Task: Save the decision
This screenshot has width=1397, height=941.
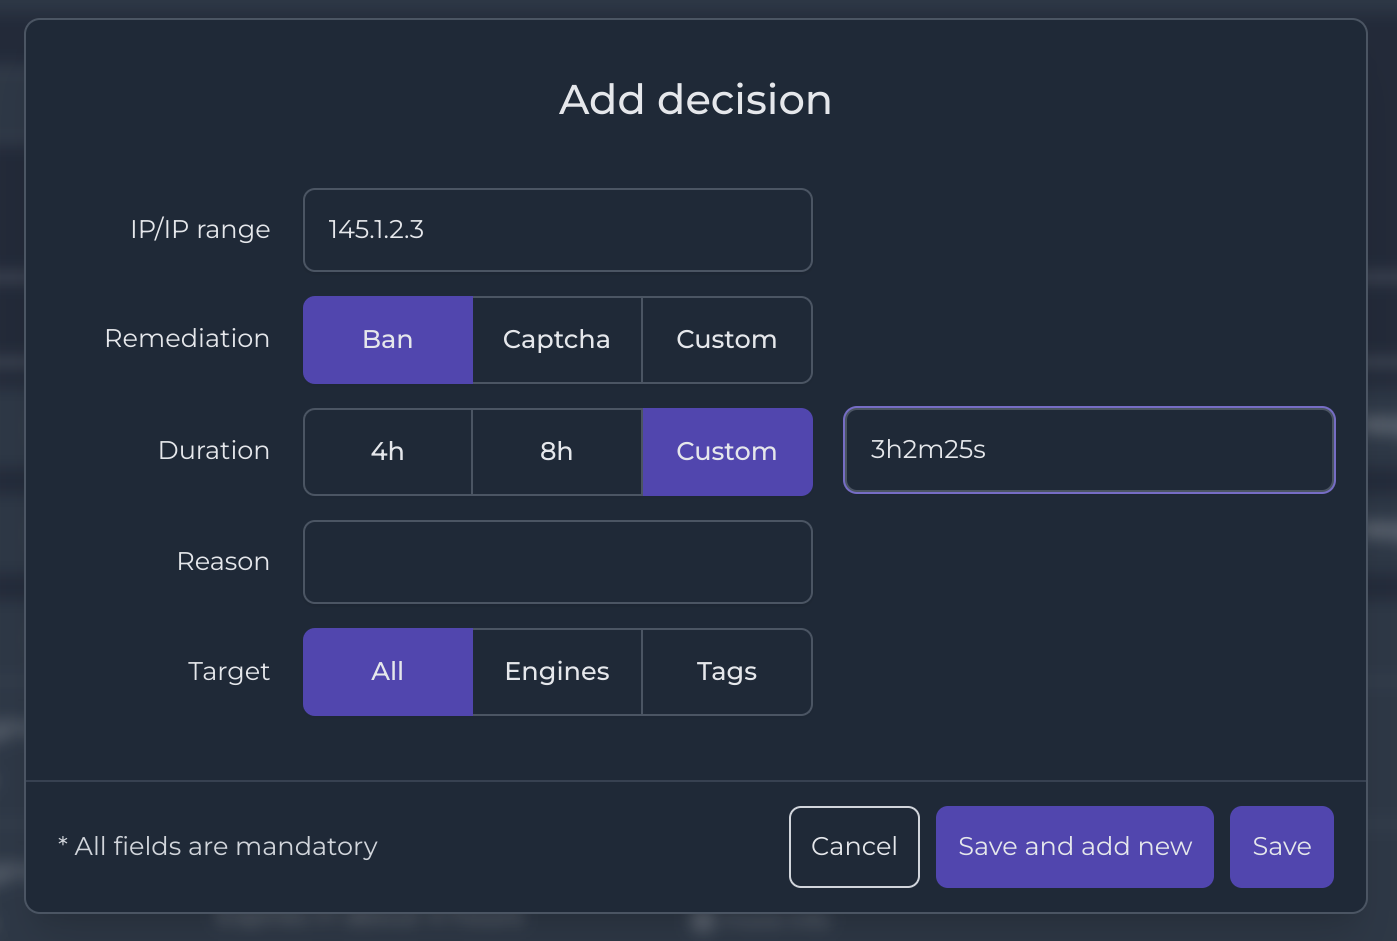Action: [1282, 847]
